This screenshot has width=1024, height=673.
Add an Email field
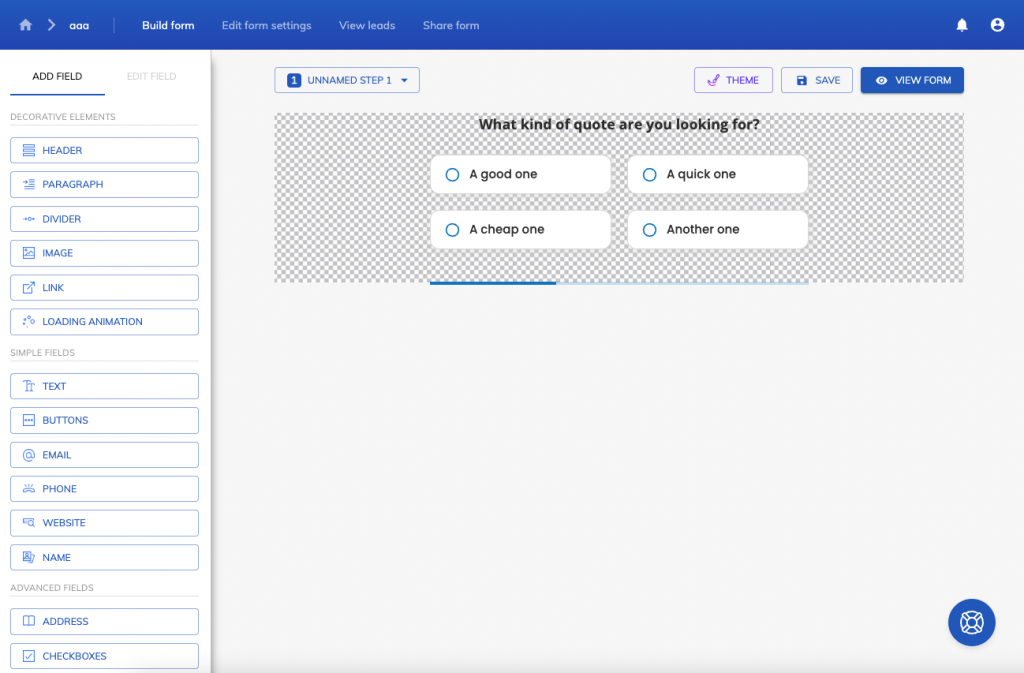104,455
